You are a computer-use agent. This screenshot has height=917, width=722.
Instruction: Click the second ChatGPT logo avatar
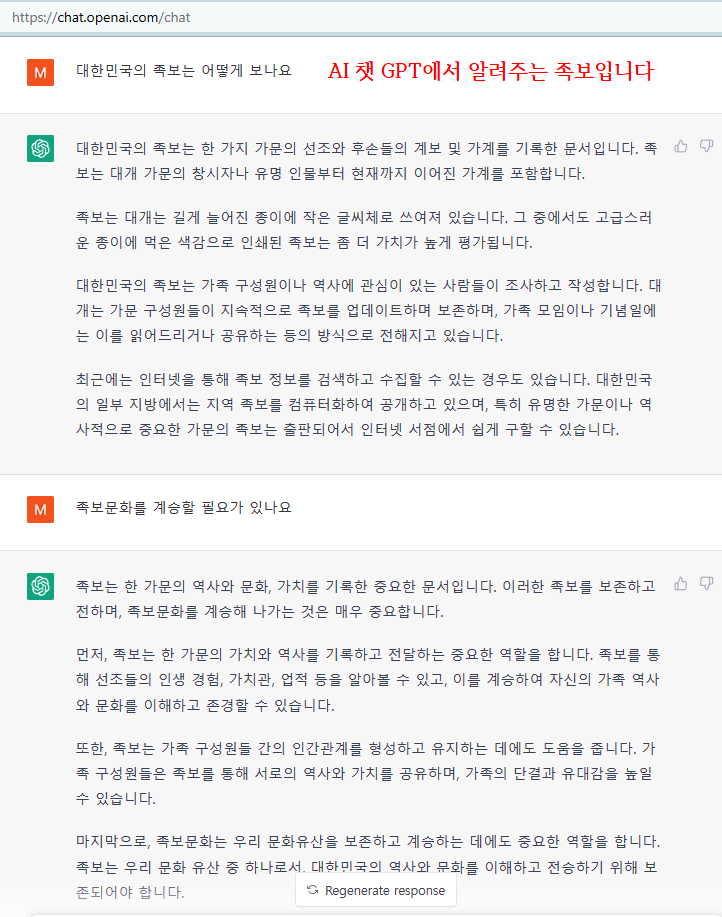[x=40, y=586]
